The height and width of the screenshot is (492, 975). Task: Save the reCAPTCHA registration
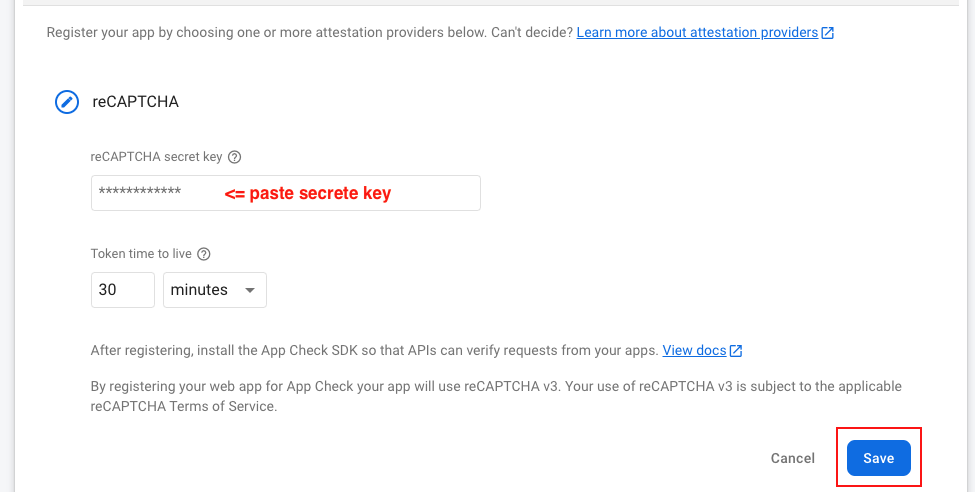pos(878,458)
